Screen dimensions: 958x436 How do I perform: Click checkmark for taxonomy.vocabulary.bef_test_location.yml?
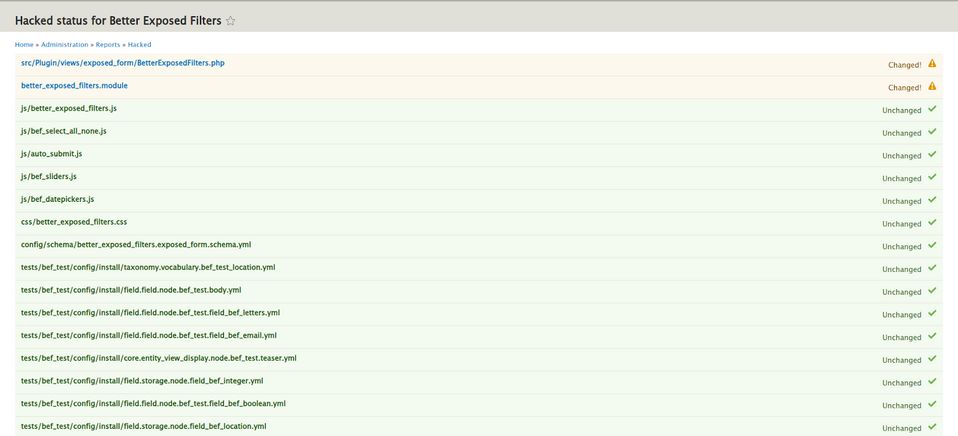[x=932, y=267]
